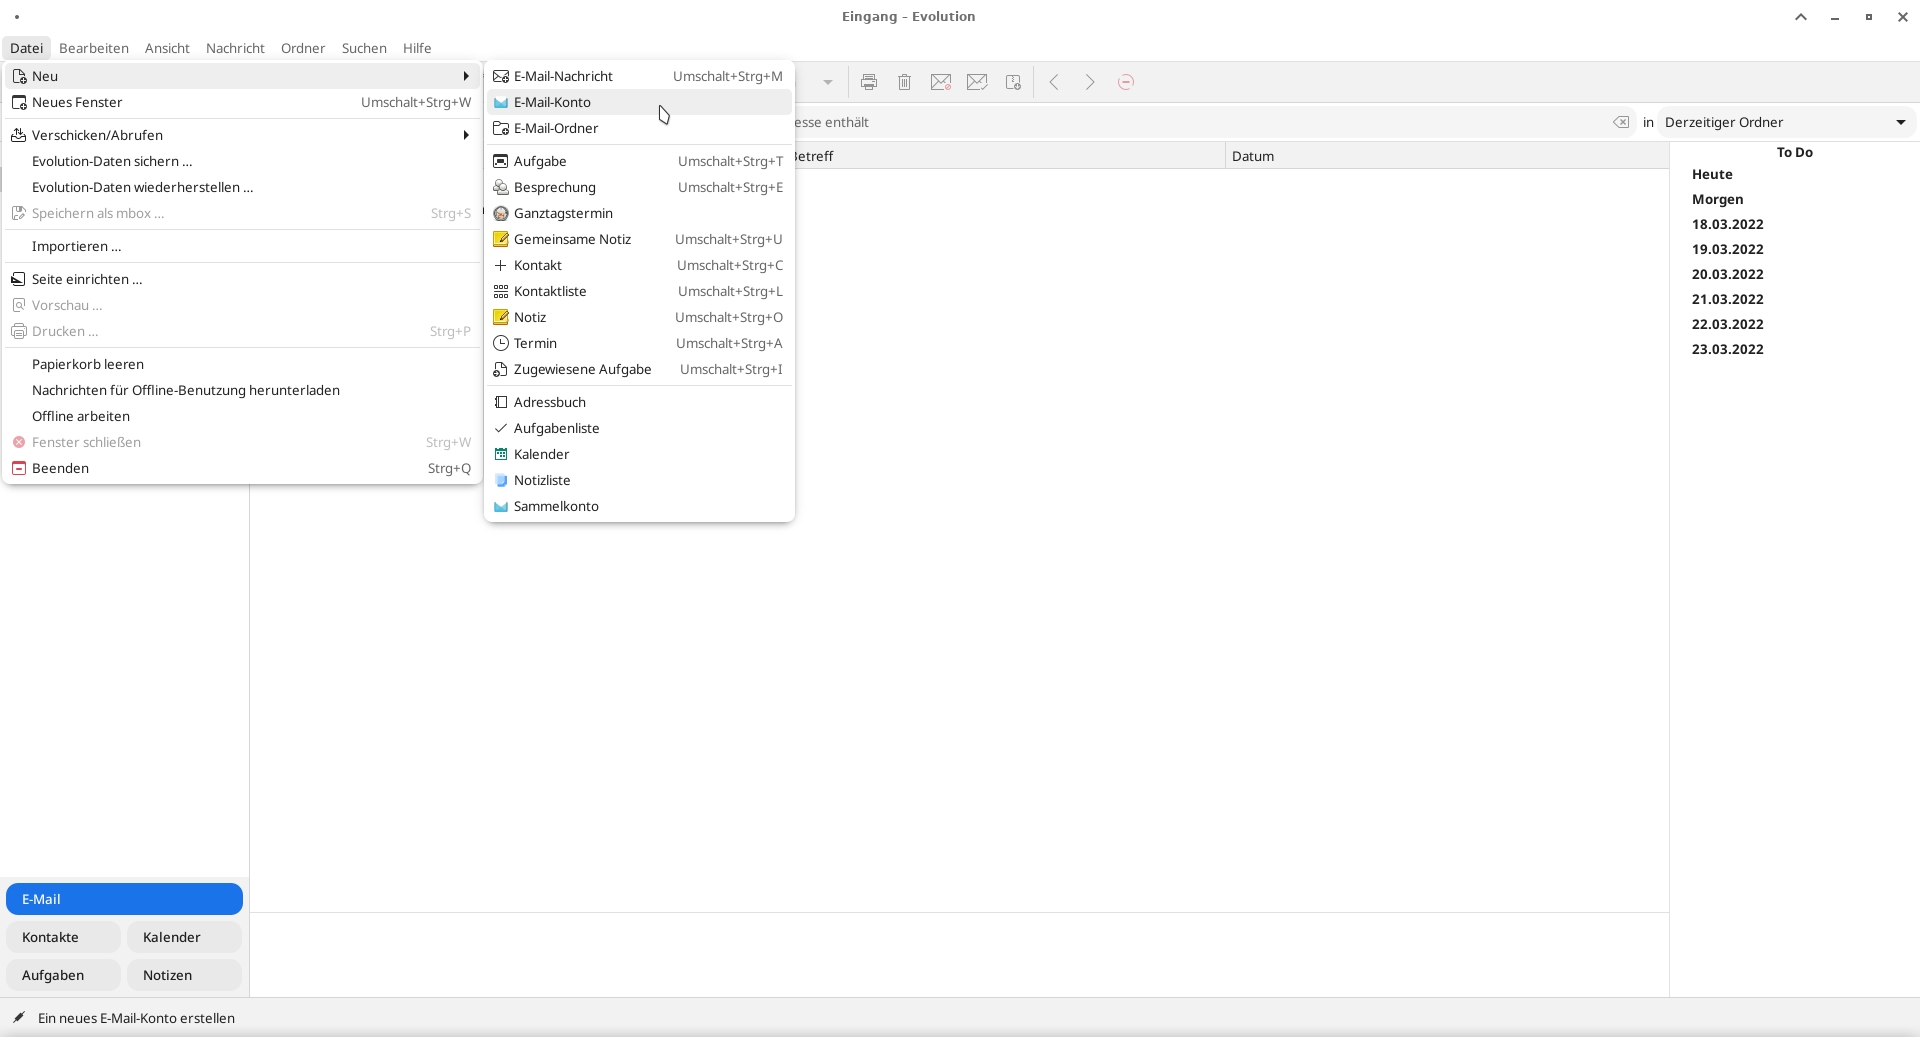Close the 'Datei' menu via its title

26,48
